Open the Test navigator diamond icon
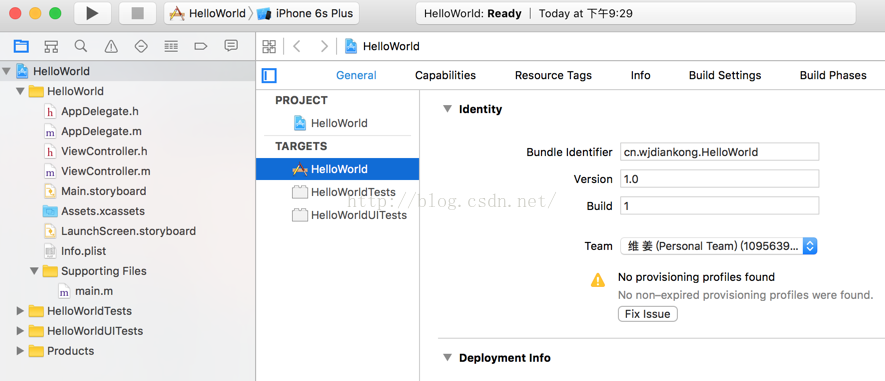The image size is (885, 381). [141, 46]
